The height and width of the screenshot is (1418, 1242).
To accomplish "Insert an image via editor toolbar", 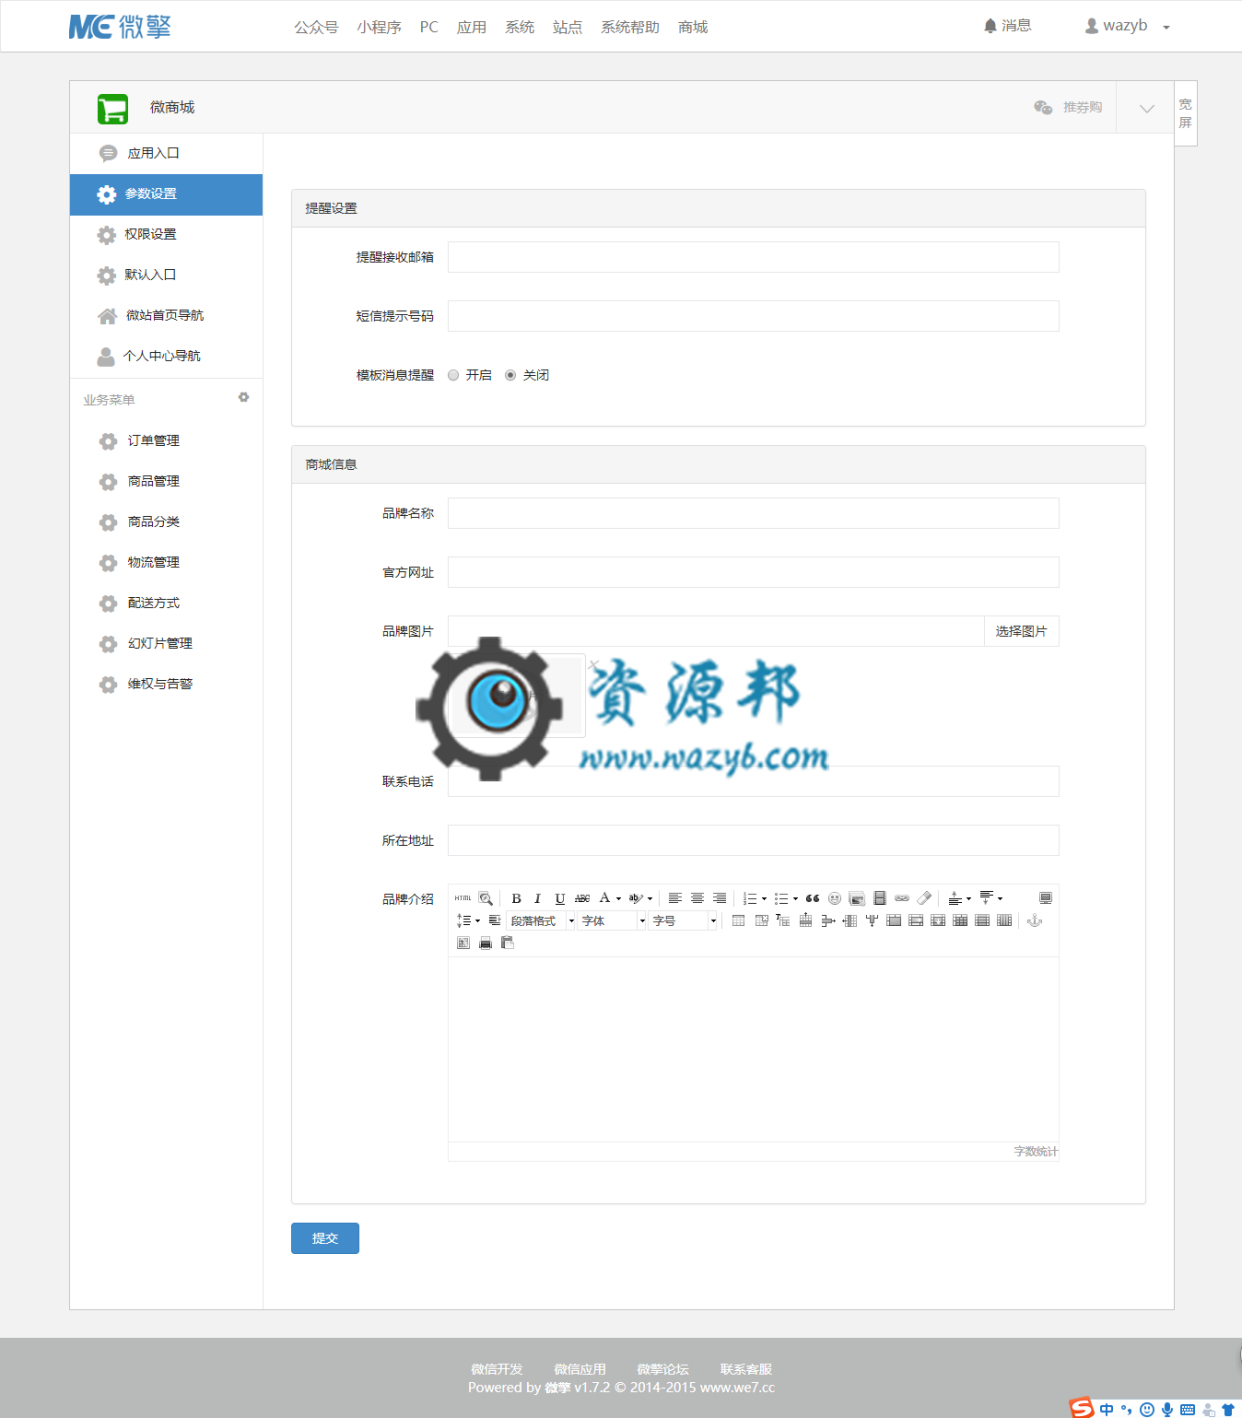I will point(857,898).
